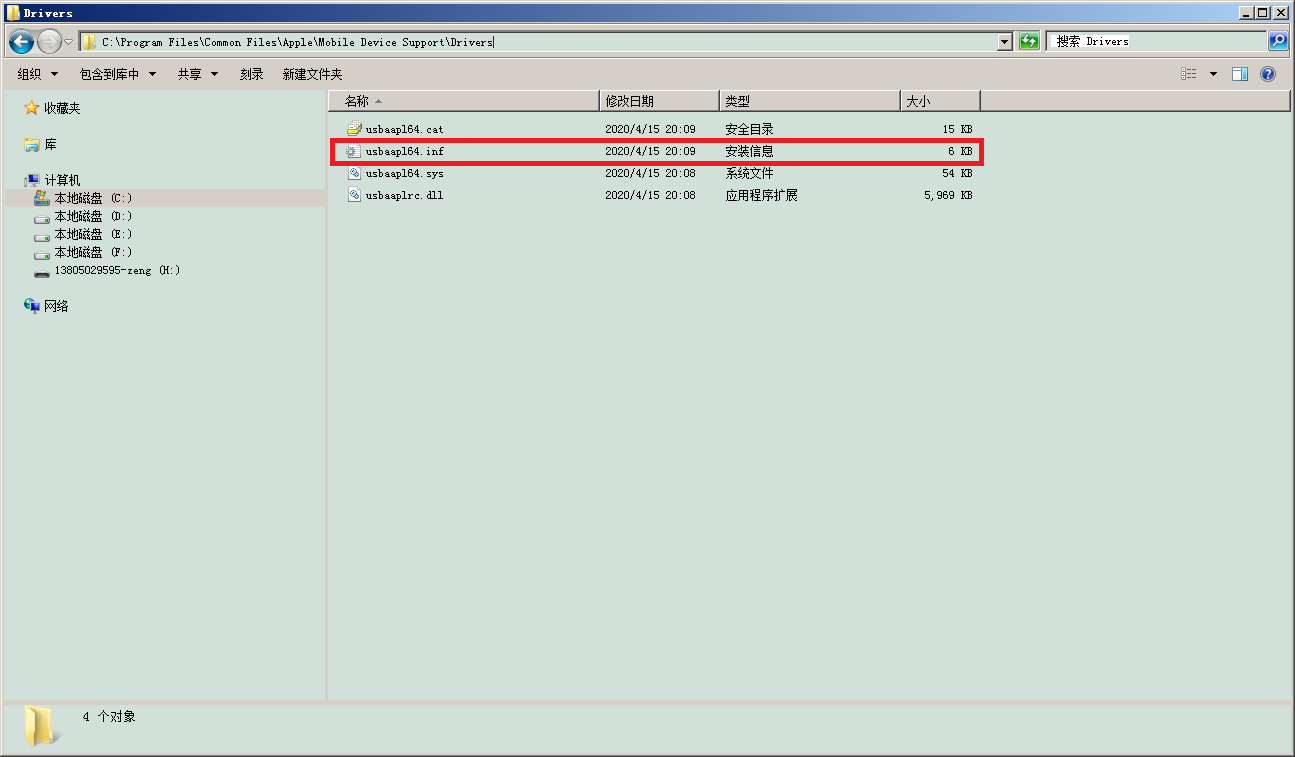Screen dimensions: 1295x757
Task: Select 本地磁盘 (E:) in the tree
Action: click(x=93, y=235)
